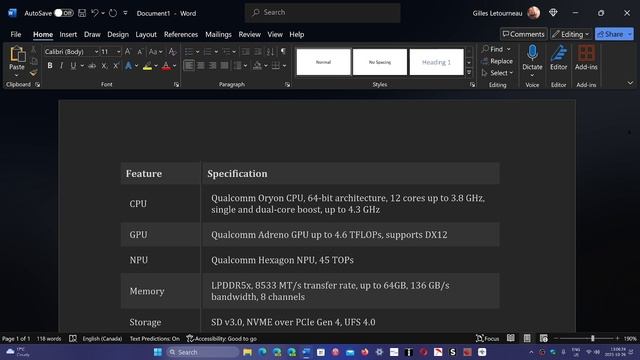This screenshot has height=360, width=640.
Task: Align paragraph text to the right
Action: [x=213, y=65]
